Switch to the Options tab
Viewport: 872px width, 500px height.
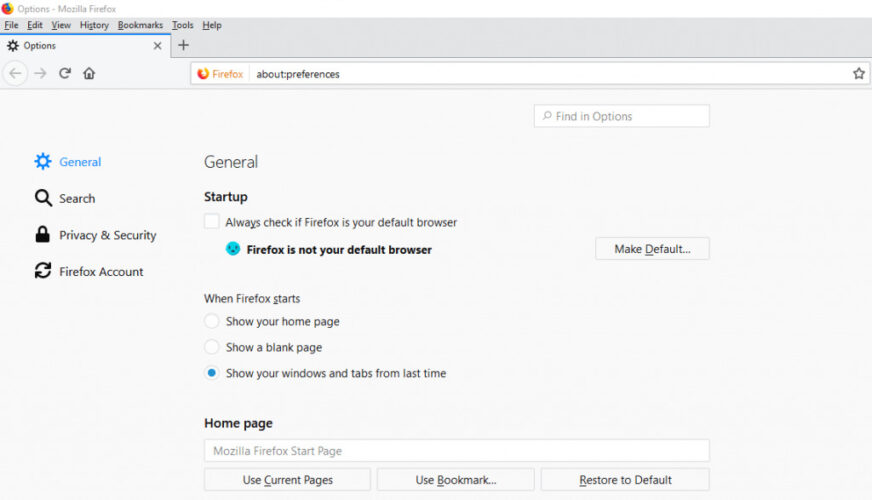pos(85,46)
